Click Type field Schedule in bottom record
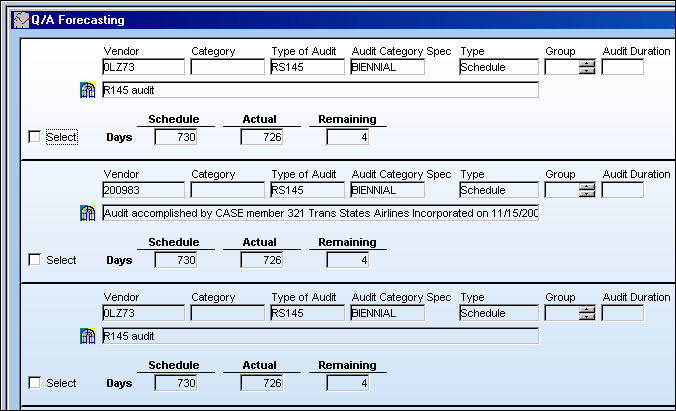Image resolution: width=676 pixels, height=411 pixels. [499, 313]
